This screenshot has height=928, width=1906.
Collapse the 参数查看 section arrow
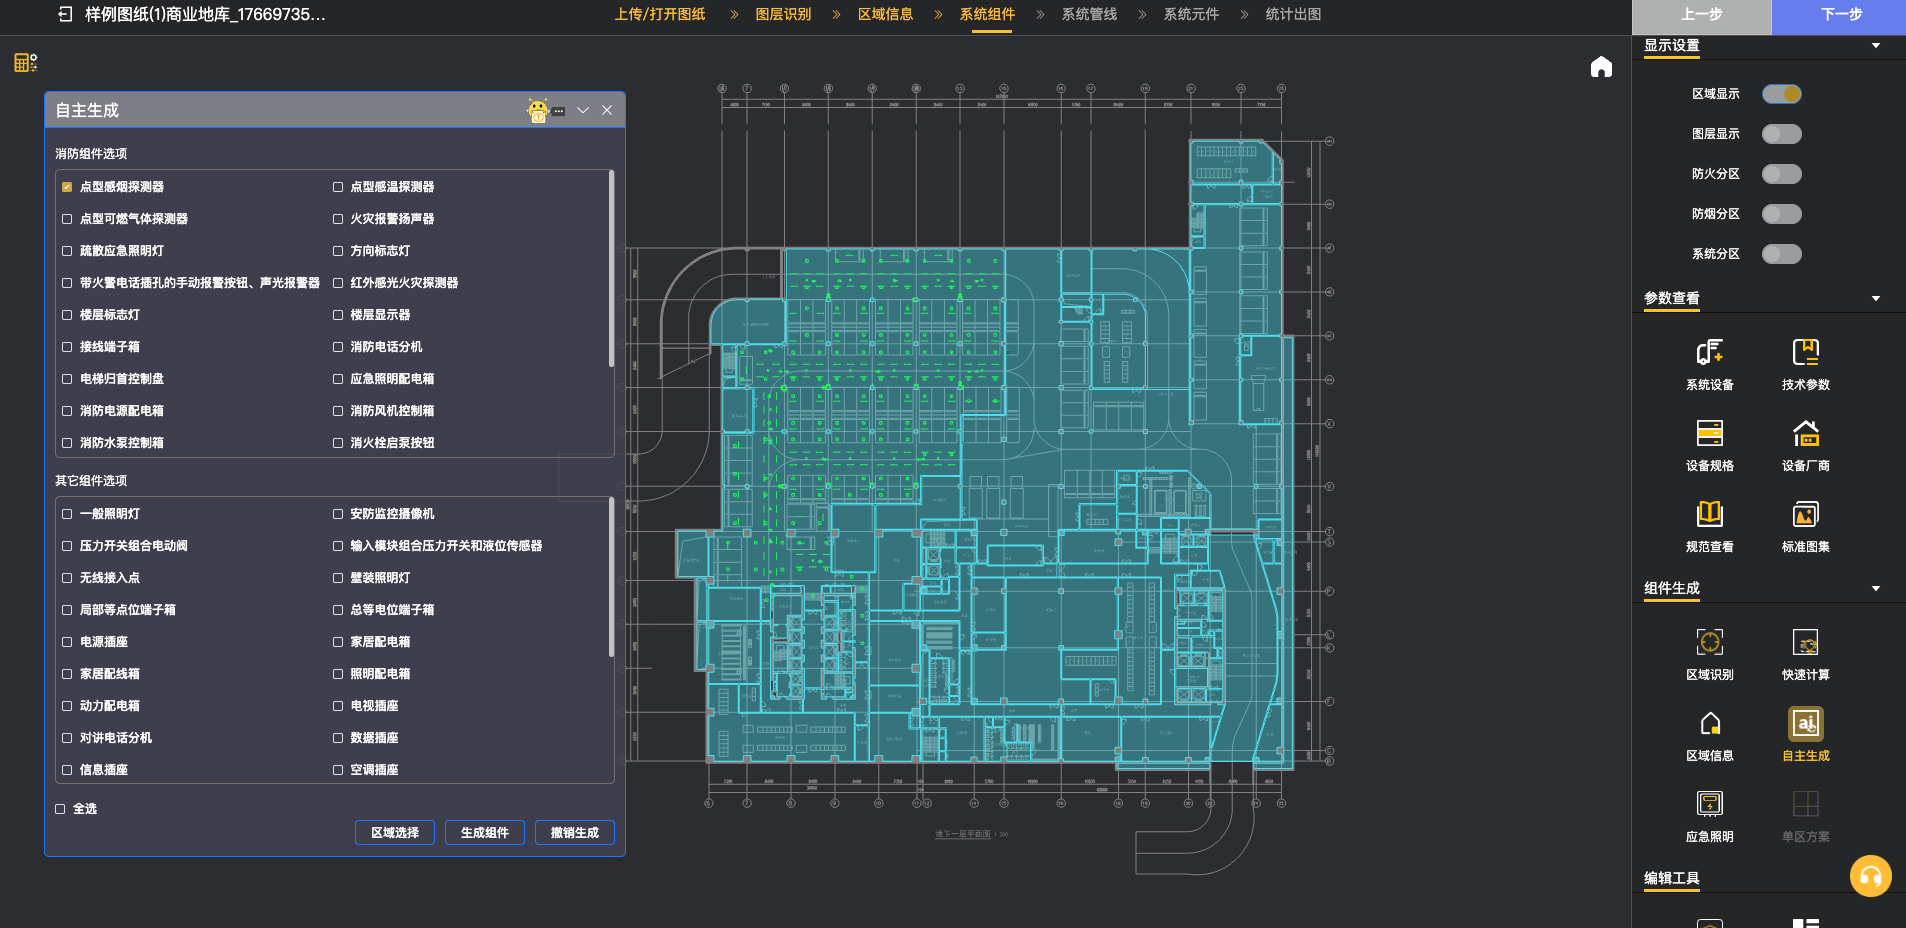1876,299
